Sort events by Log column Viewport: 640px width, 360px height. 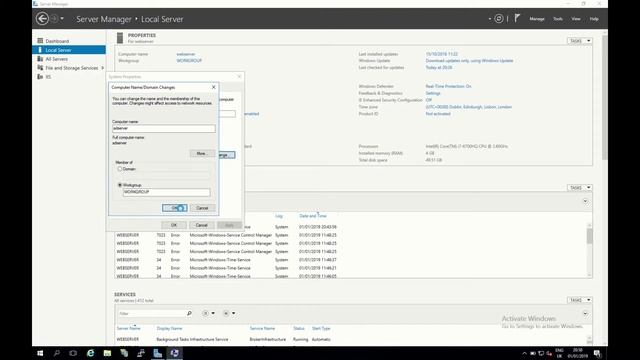tap(279, 216)
